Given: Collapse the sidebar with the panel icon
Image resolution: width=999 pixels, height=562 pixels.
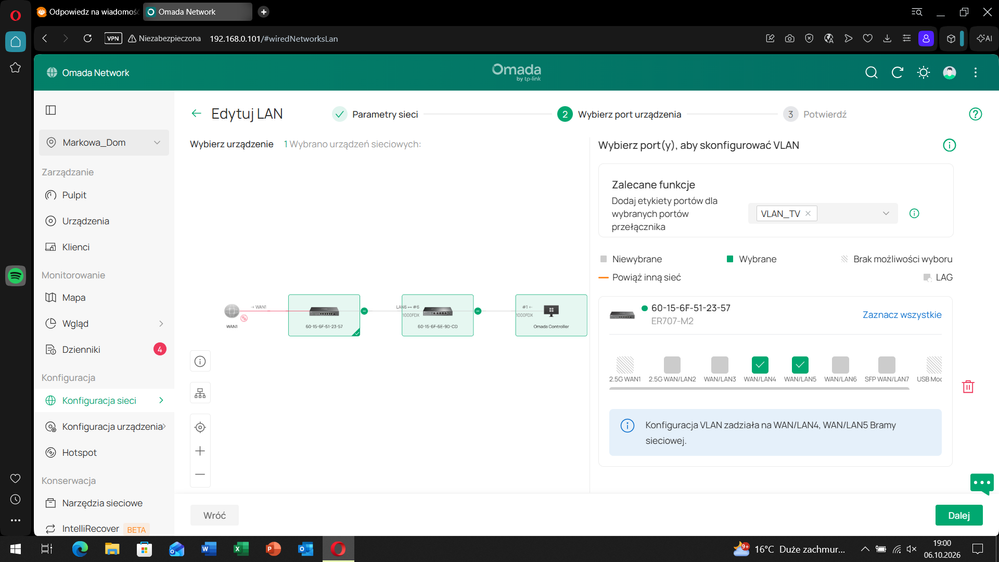Looking at the screenshot, I should 51,110.
